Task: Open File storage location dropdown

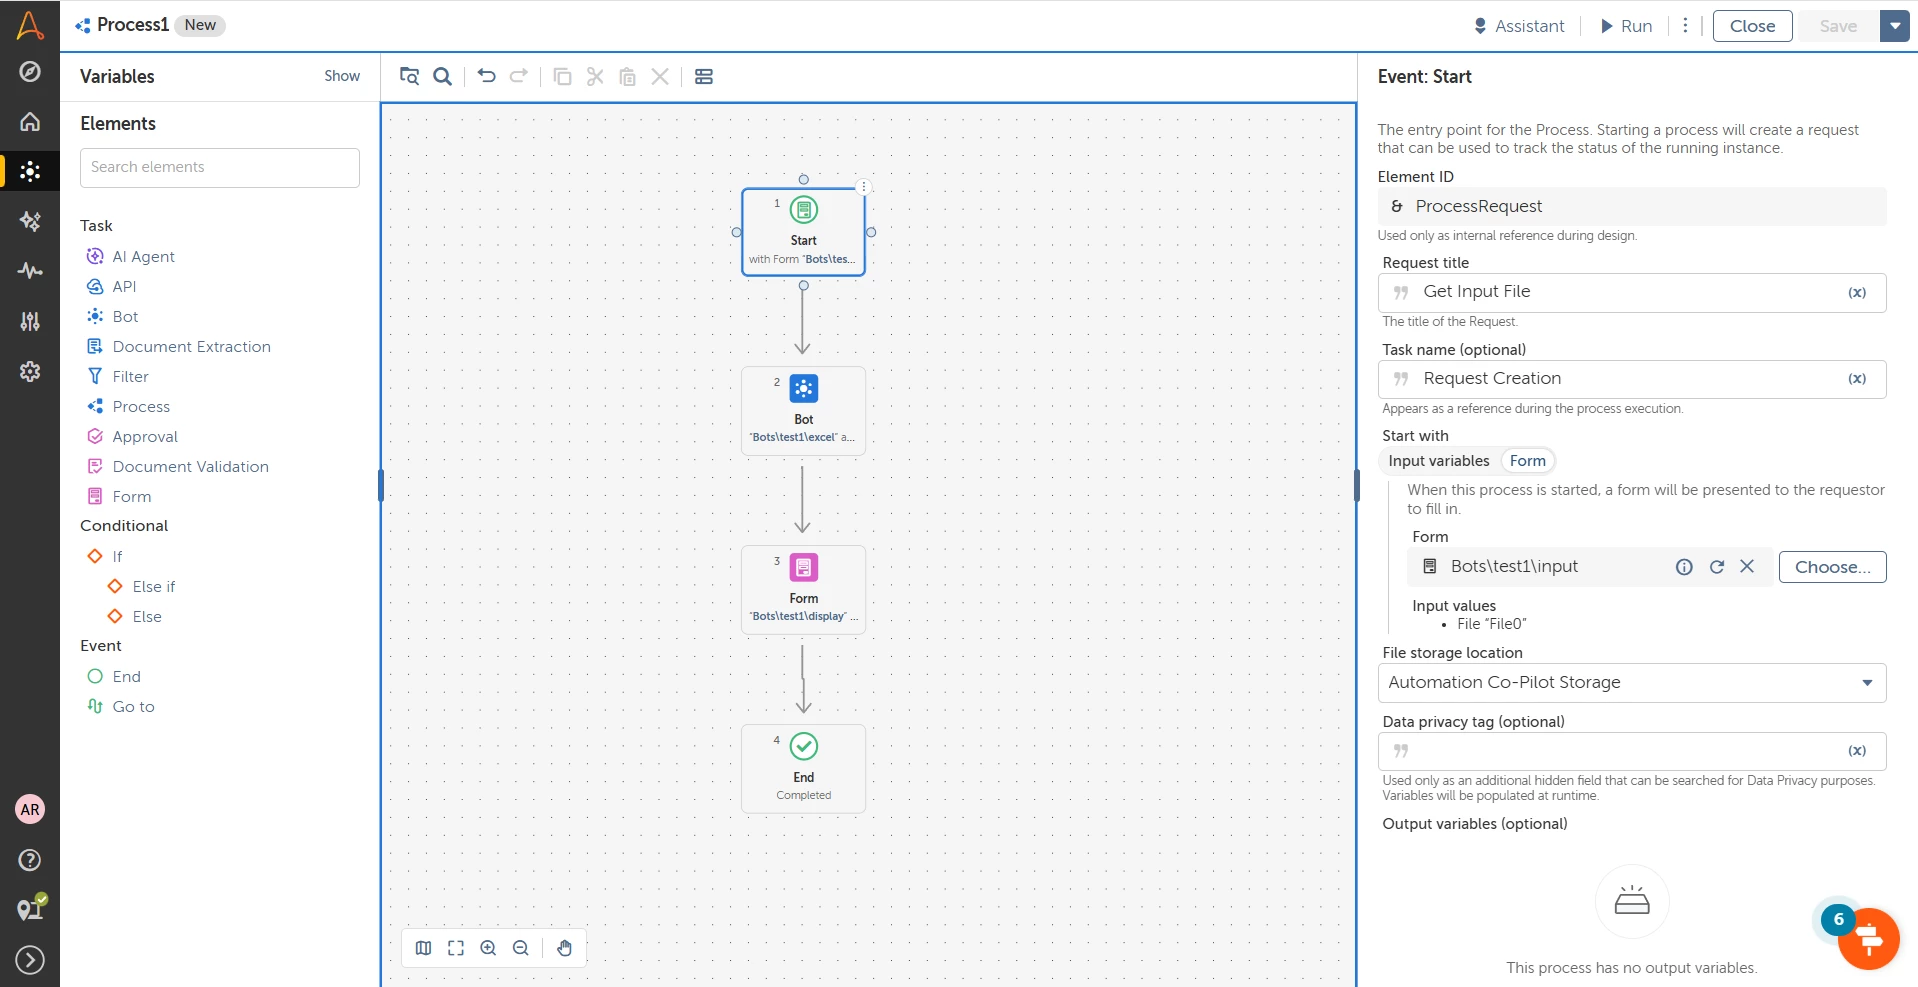Action: point(1632,683)
